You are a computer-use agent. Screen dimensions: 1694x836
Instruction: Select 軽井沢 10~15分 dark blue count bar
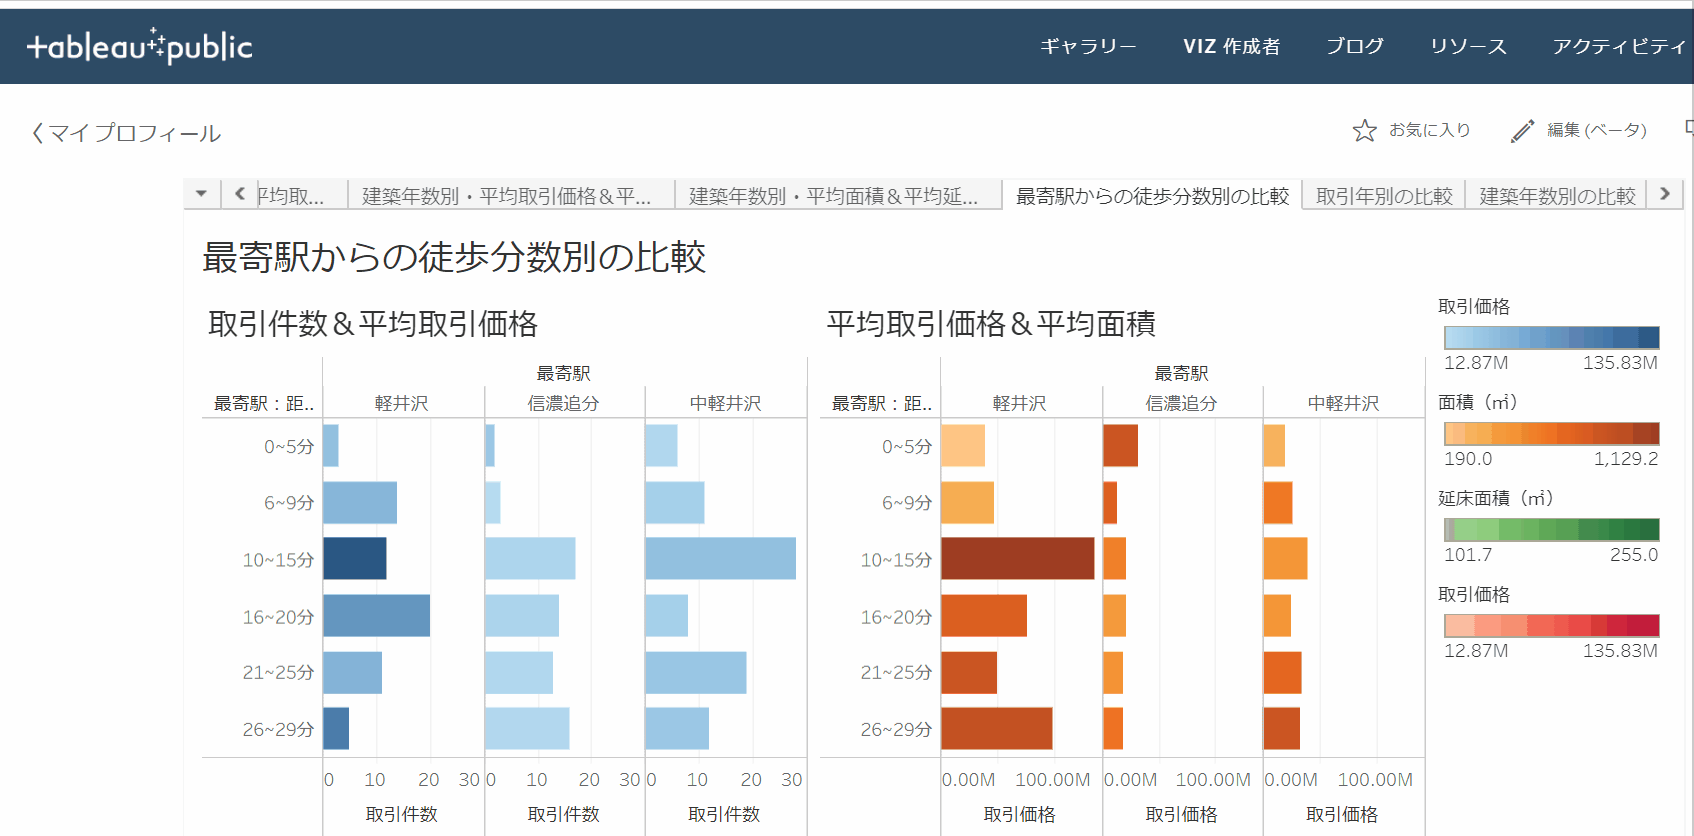[355, 559]
